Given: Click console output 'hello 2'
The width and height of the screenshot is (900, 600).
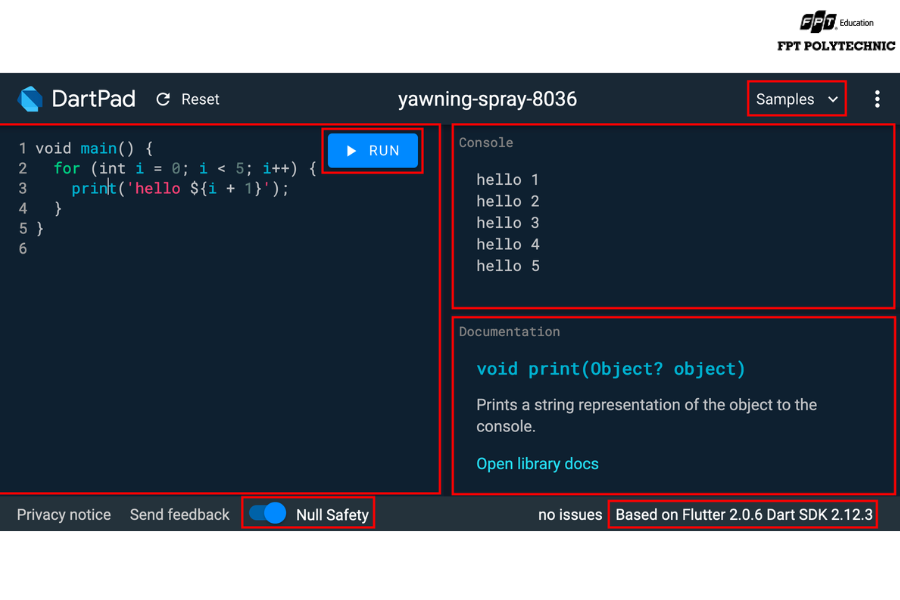Looking at the screenshot, I should [507, 201].
